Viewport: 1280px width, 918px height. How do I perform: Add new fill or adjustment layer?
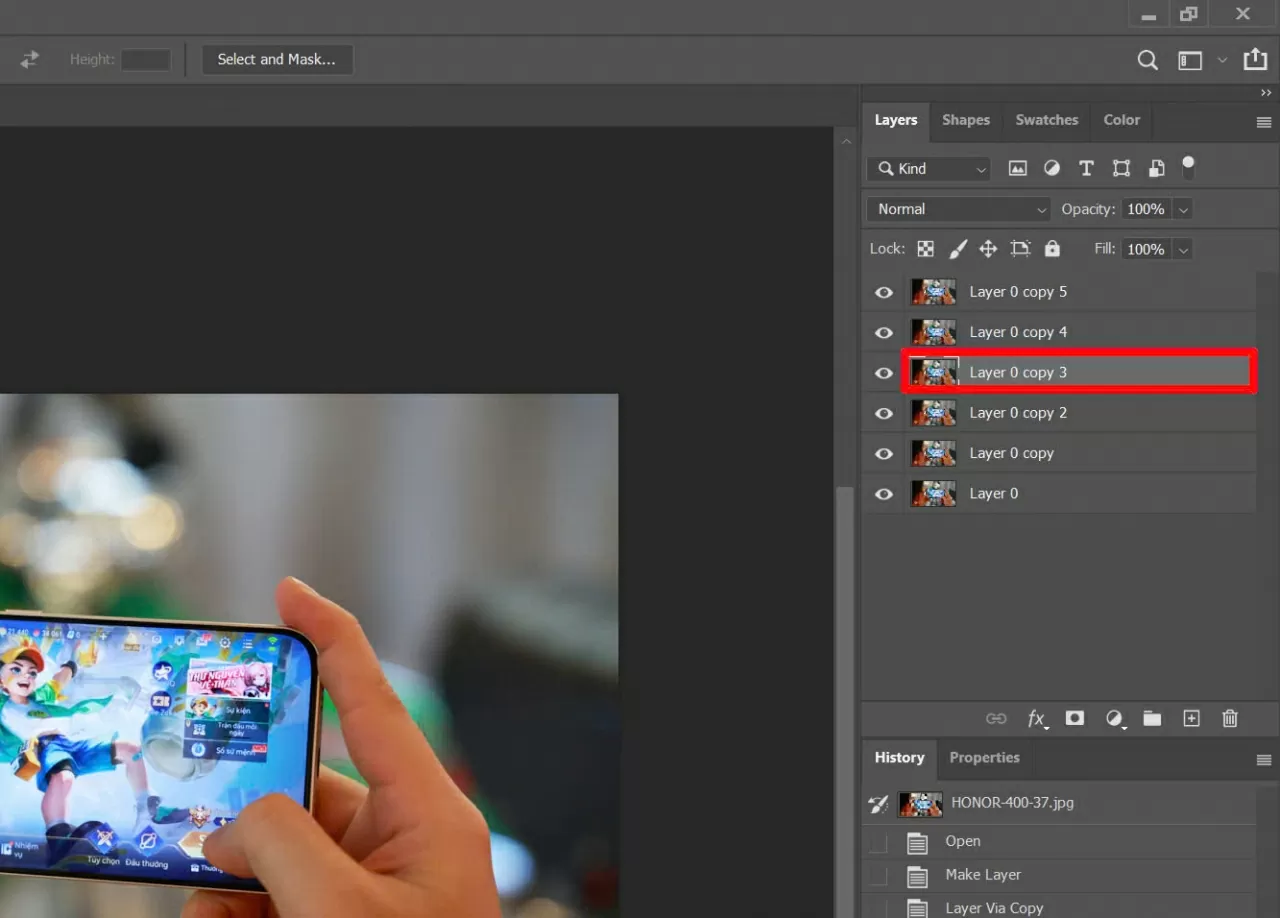[x=1114, y=718]
